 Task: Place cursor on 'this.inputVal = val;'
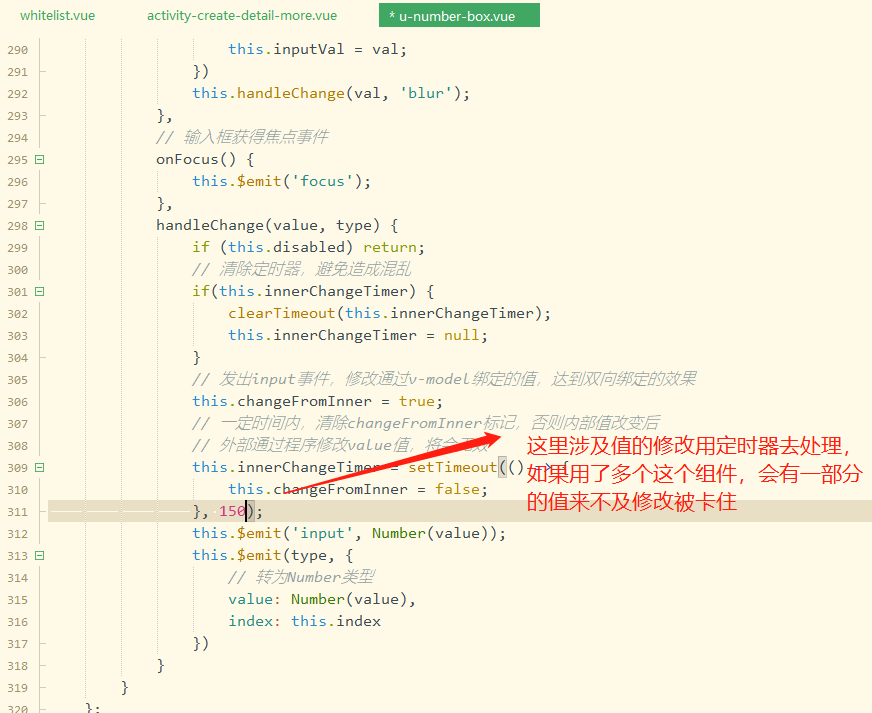coord(317,49)
